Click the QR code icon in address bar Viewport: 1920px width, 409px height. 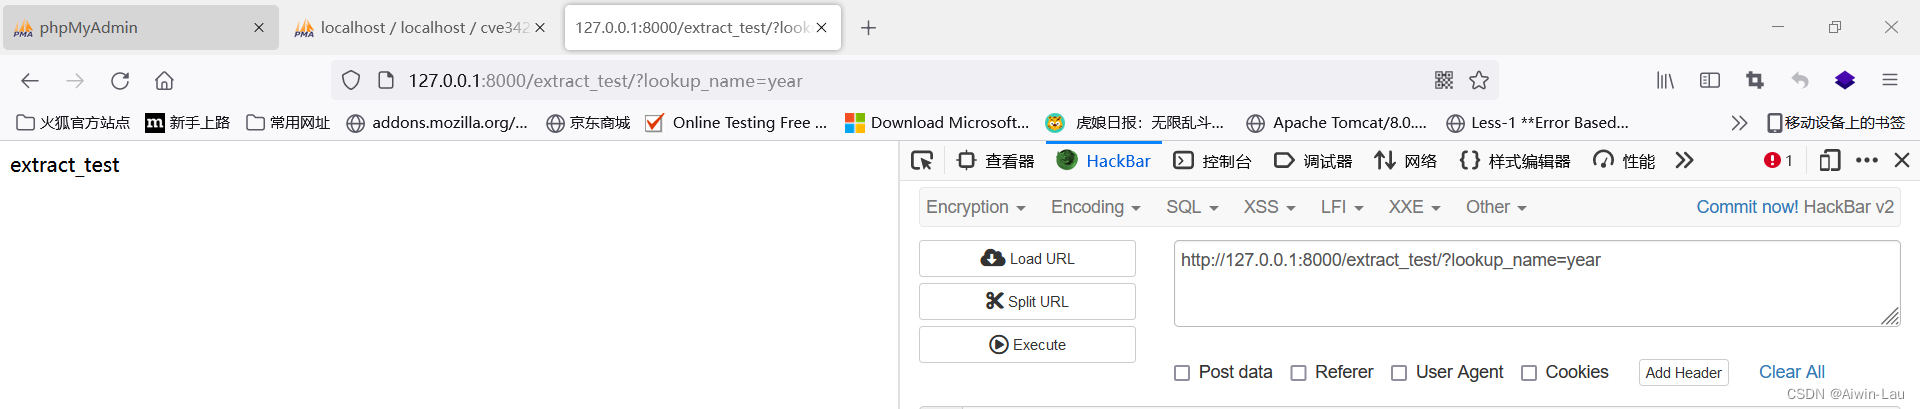[x=1444, y=81]
